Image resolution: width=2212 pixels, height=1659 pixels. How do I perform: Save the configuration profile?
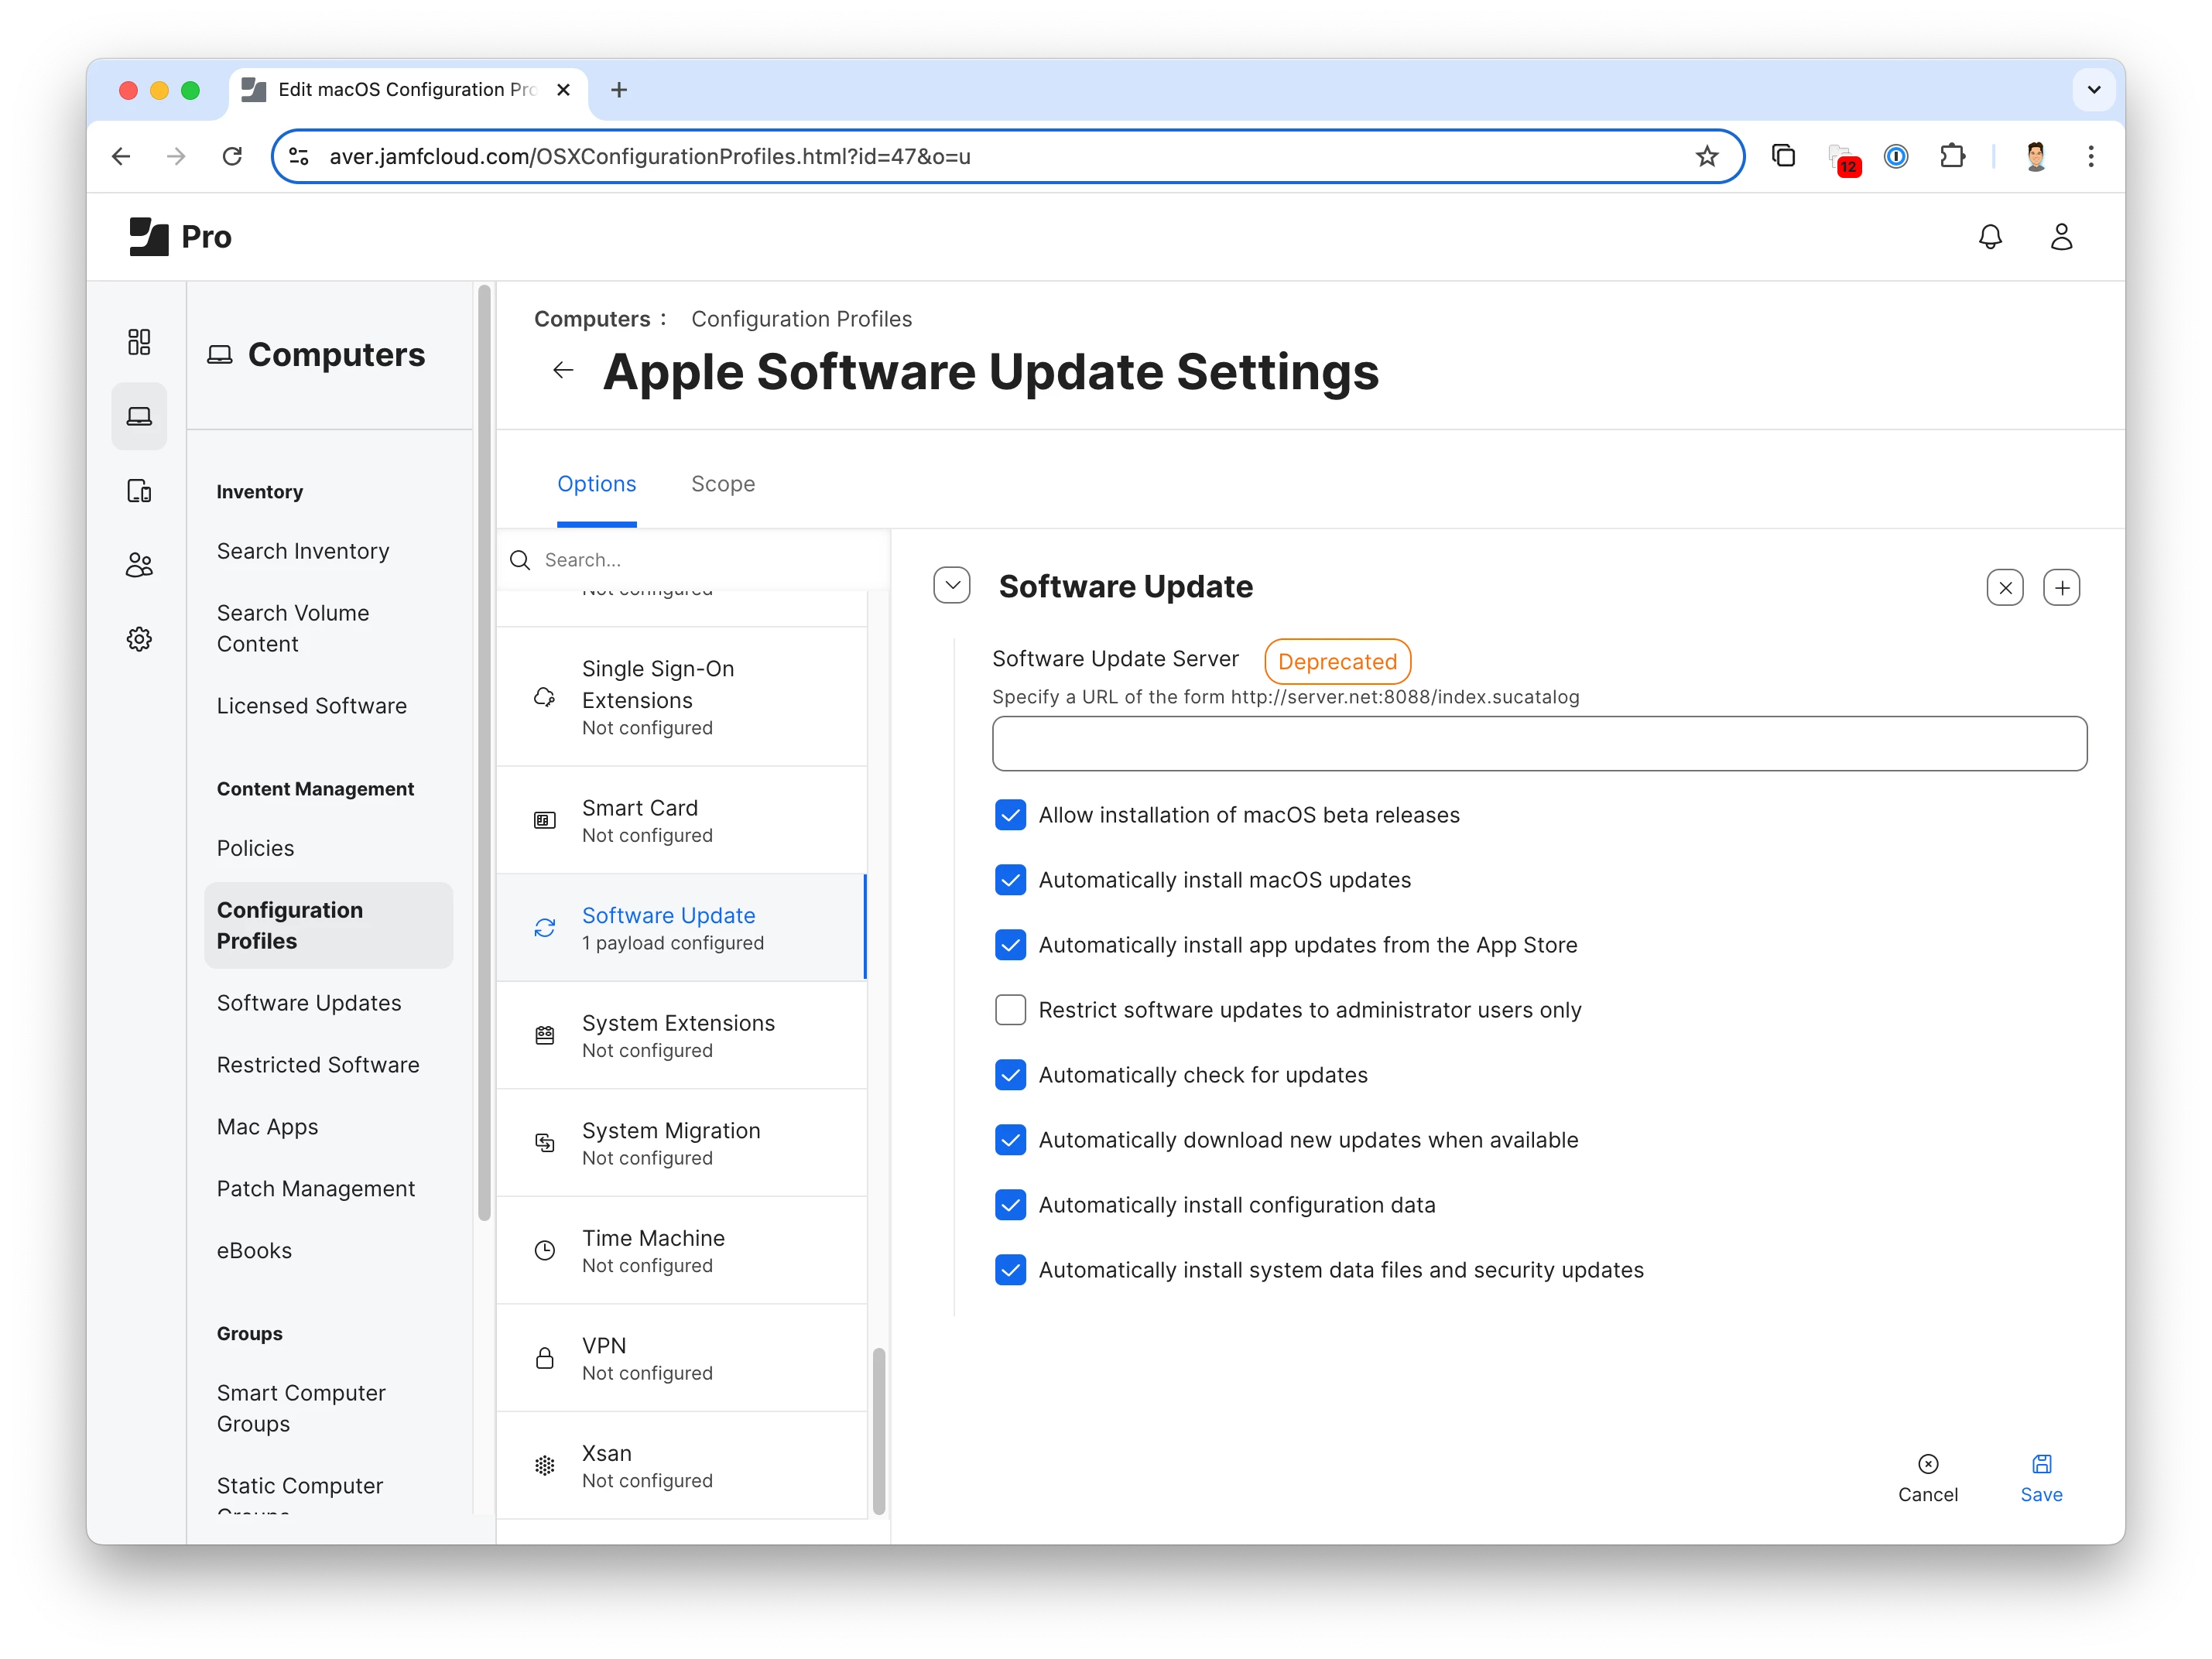point(2041,1478)
